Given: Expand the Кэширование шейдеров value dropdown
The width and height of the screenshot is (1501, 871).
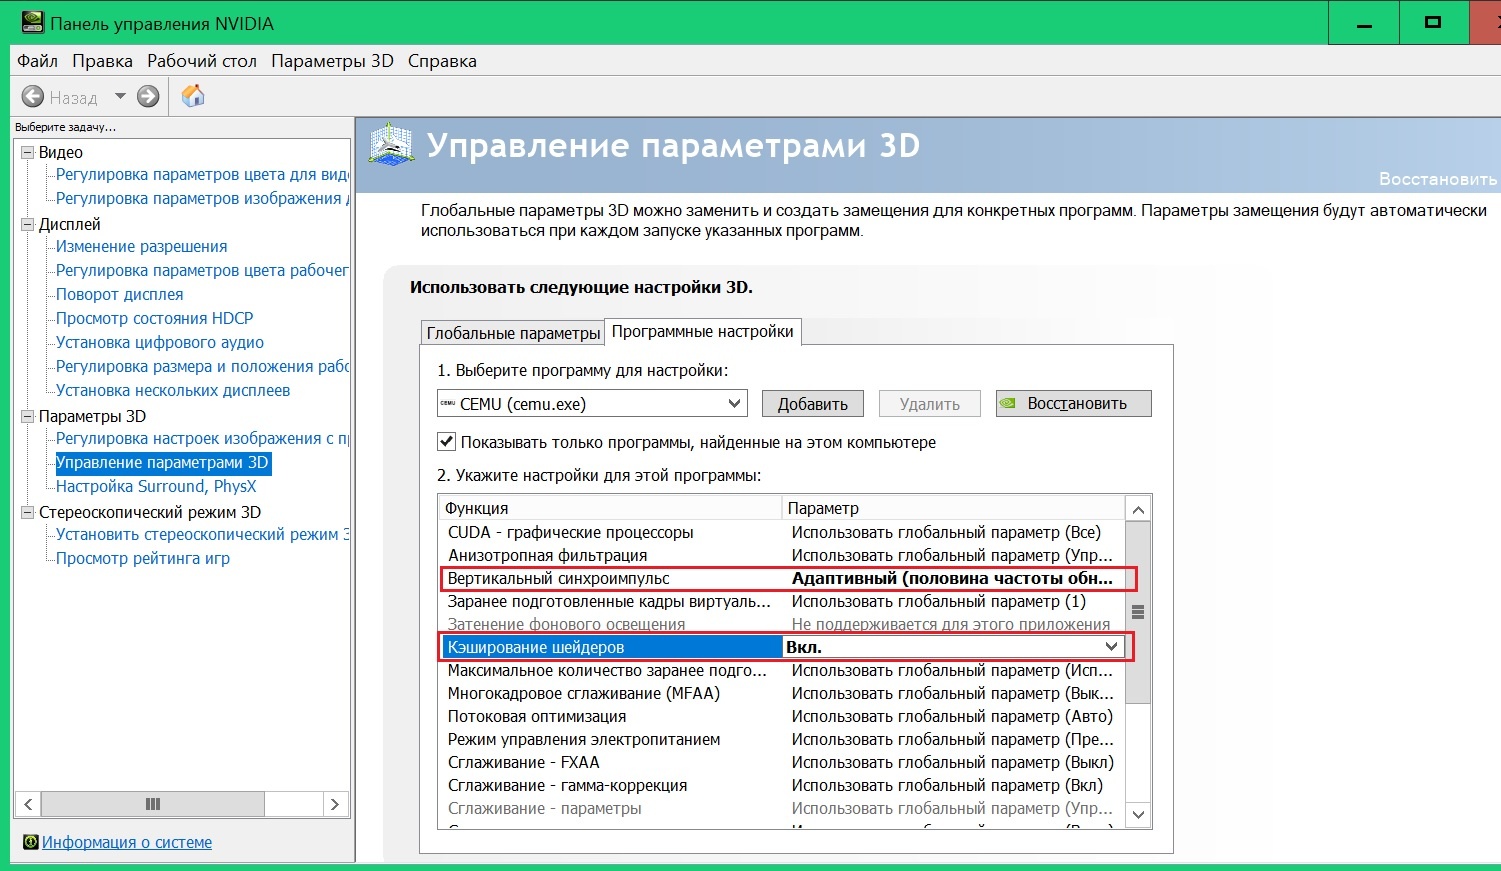Looking at the screenshot, I should pos(1111,647).
